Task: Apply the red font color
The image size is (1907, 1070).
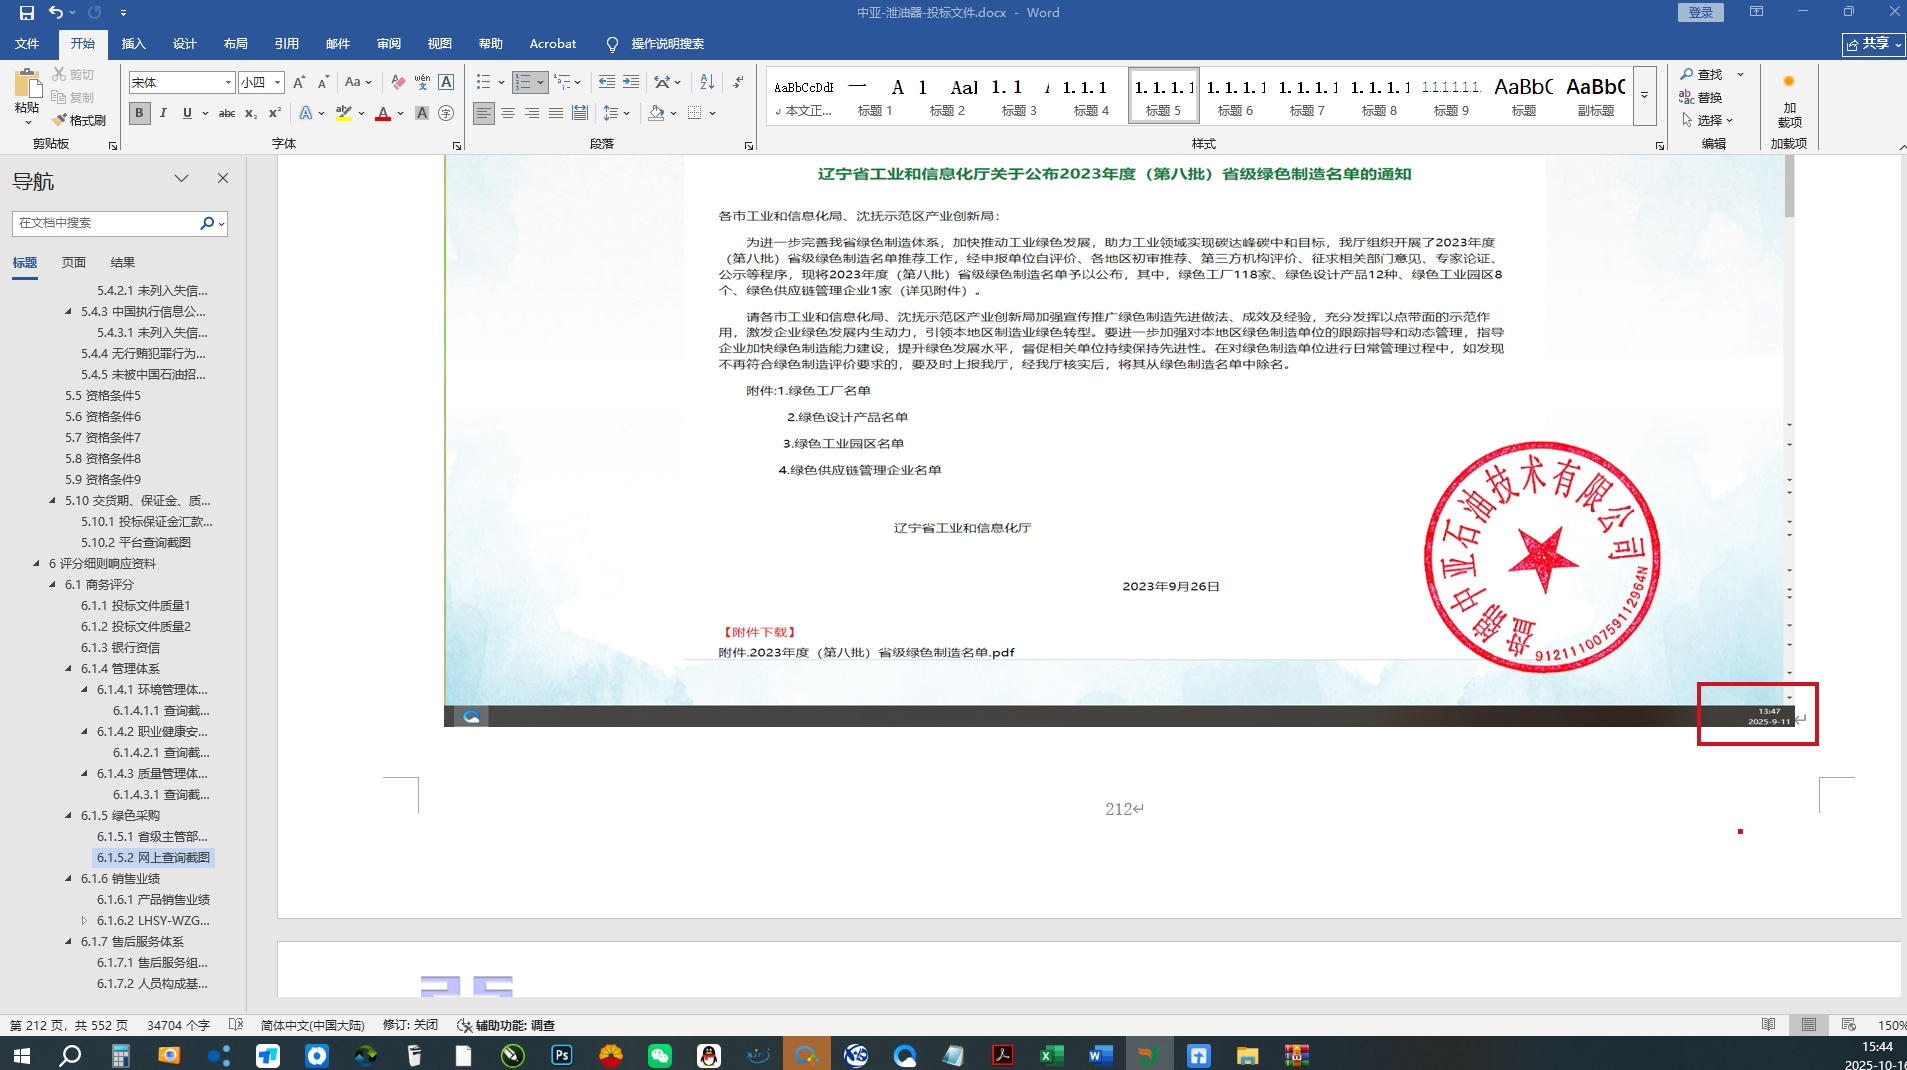Action: [382, 113]
